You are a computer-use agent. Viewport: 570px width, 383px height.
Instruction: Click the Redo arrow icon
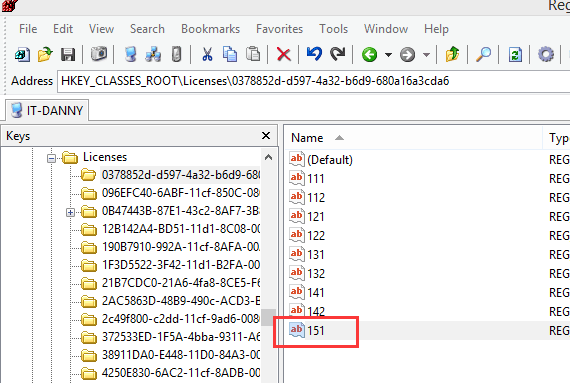[337, 55]
